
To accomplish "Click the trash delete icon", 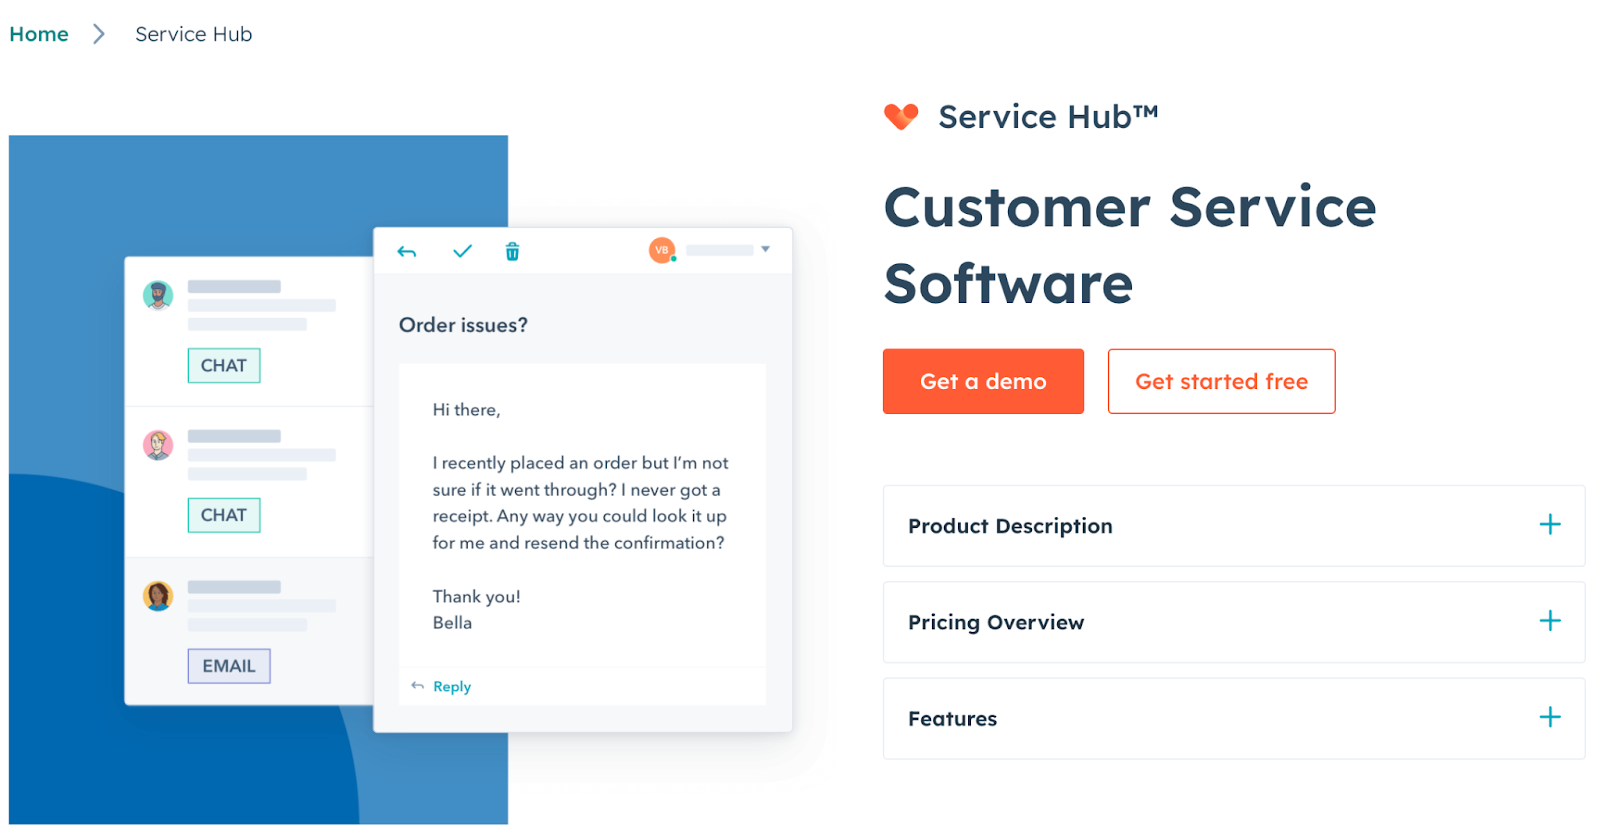I will 512,252.
